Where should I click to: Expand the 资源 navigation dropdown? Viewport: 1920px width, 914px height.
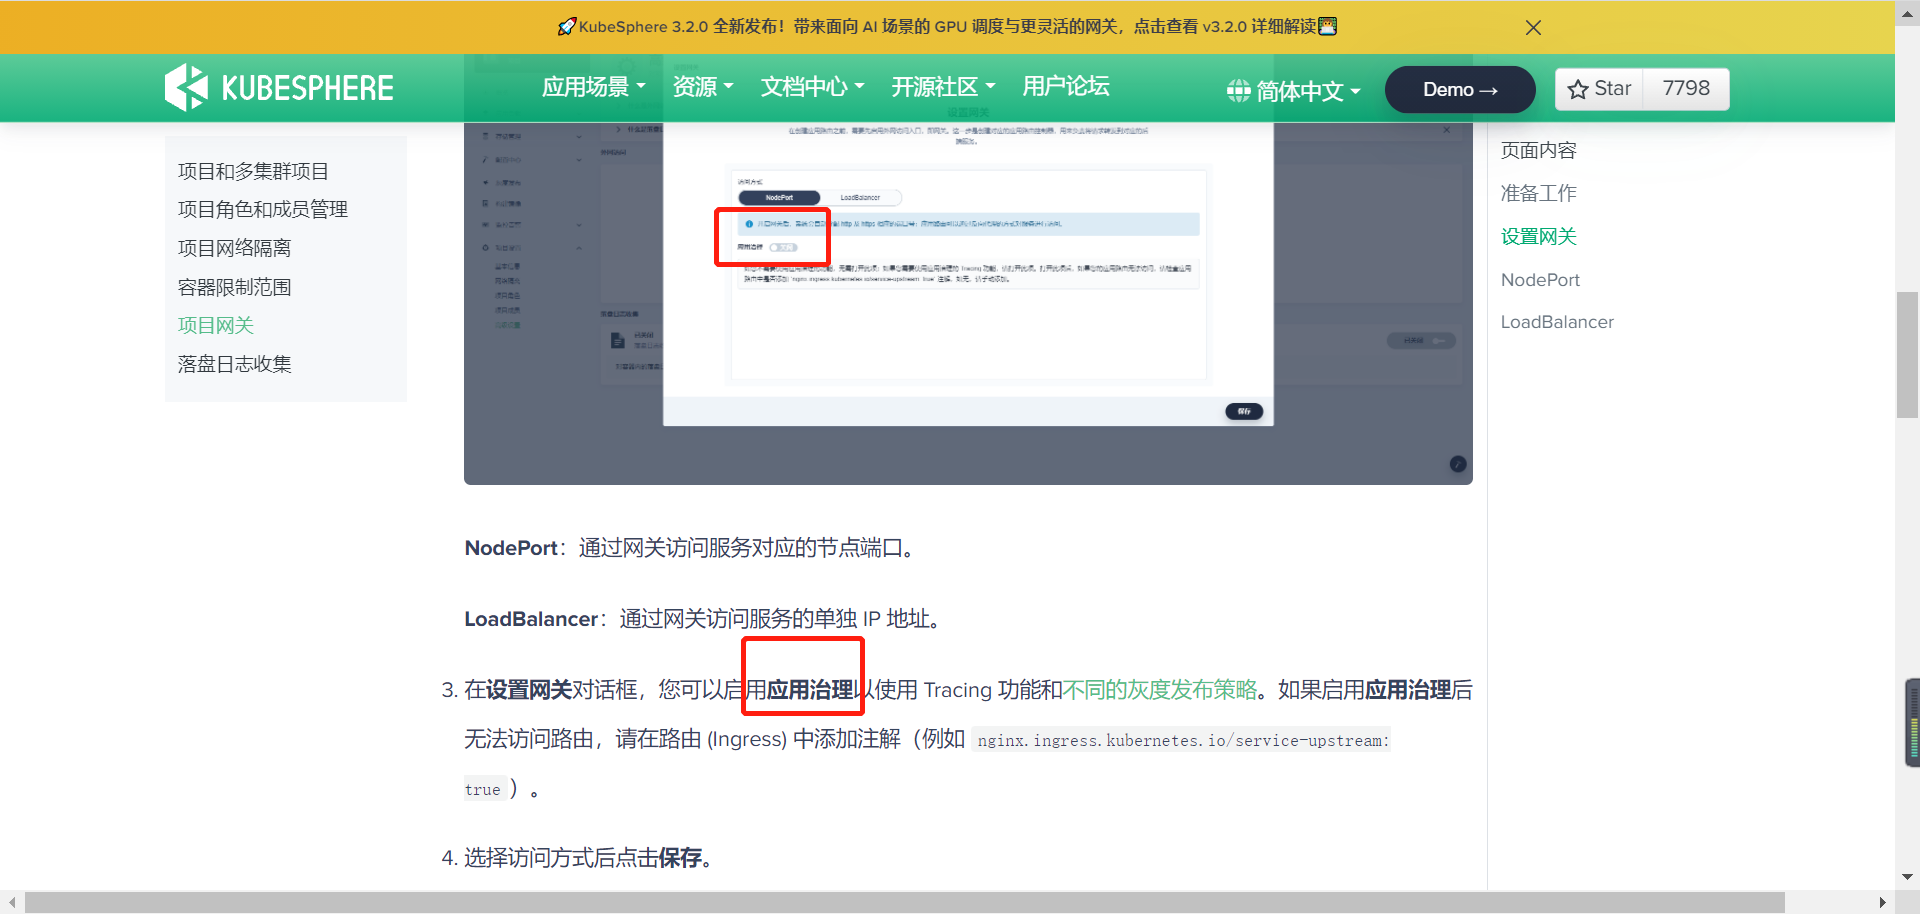(x=703, y=87)
